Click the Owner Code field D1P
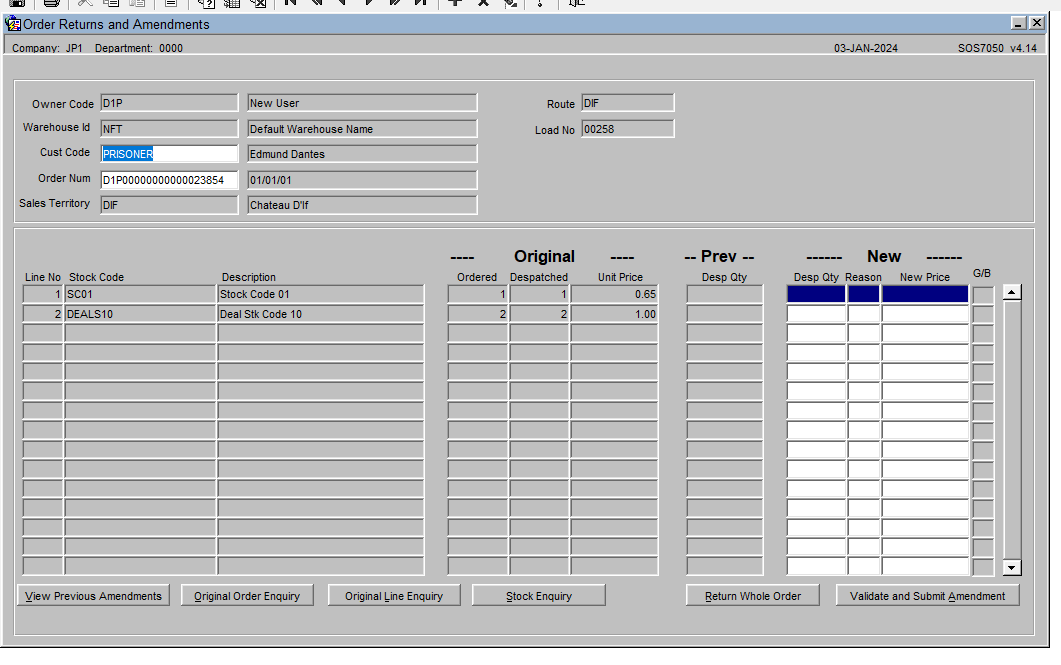Screen dimensions: 1061x665 click(x=169, y=103)
